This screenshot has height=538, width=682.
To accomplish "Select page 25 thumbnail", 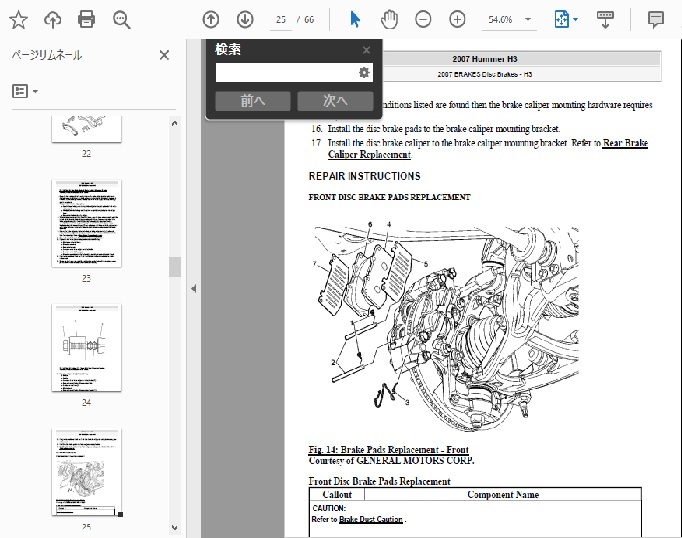I will (x=87, y=472).
